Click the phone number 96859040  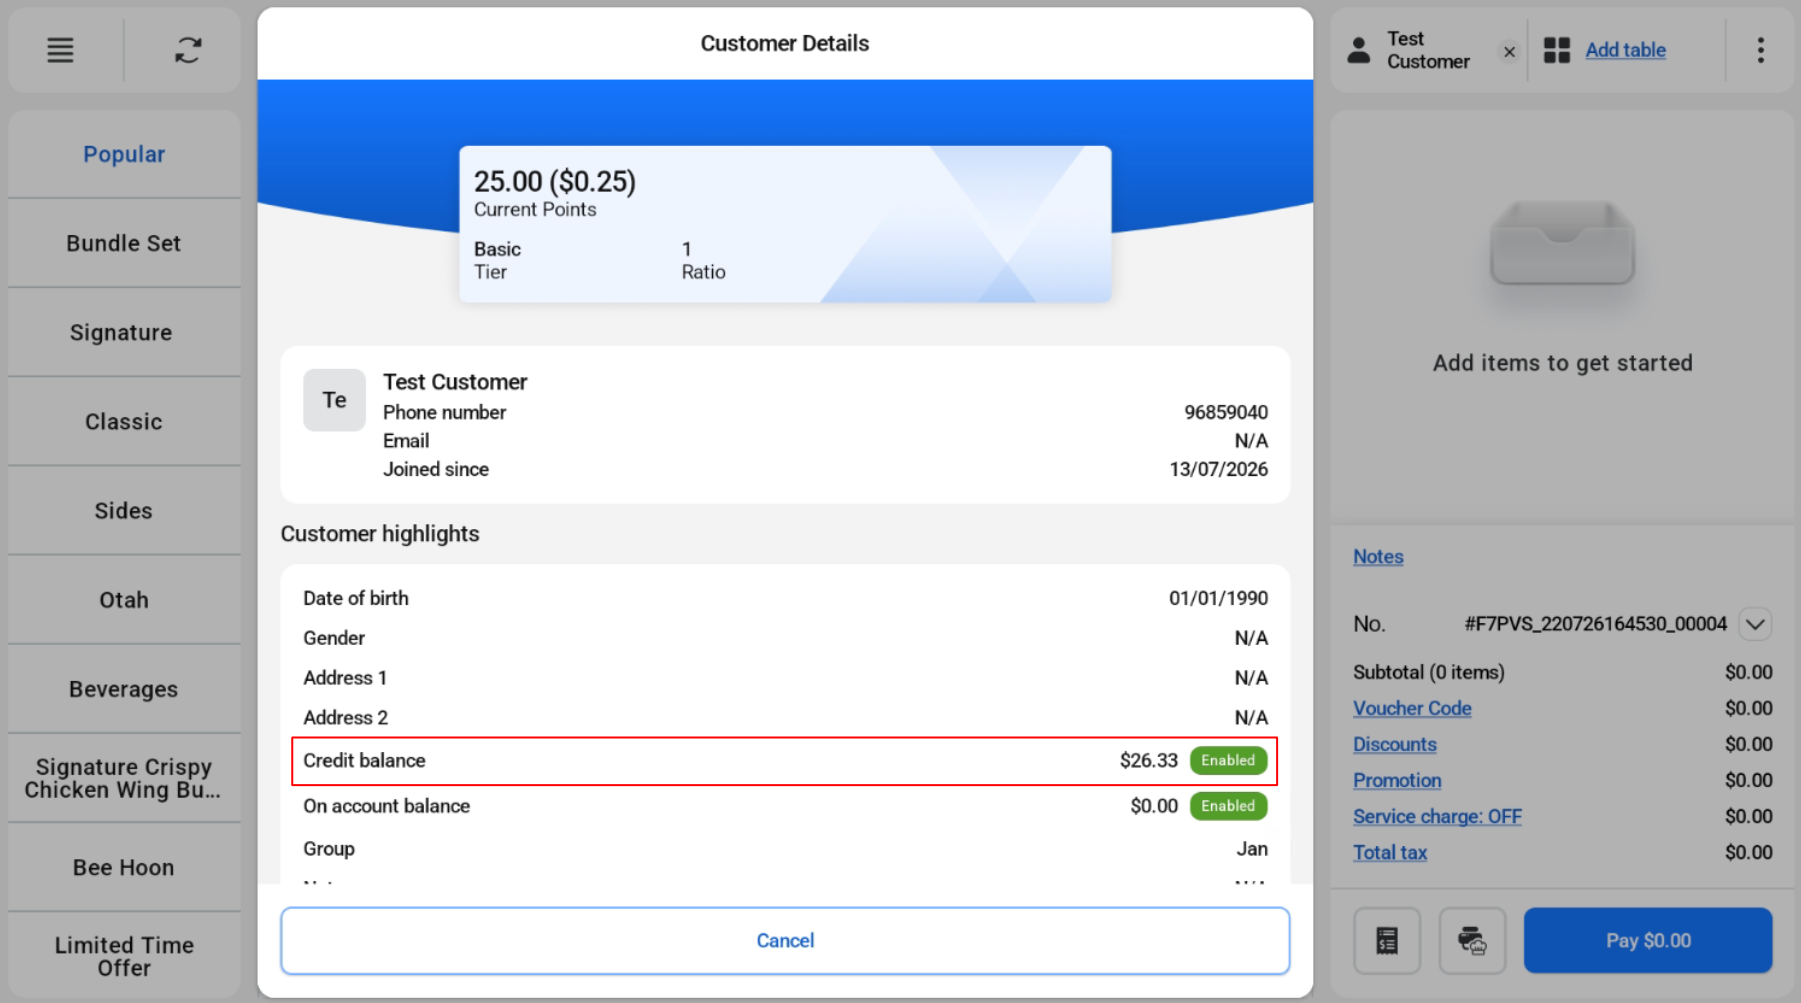tap(1226, 412)
